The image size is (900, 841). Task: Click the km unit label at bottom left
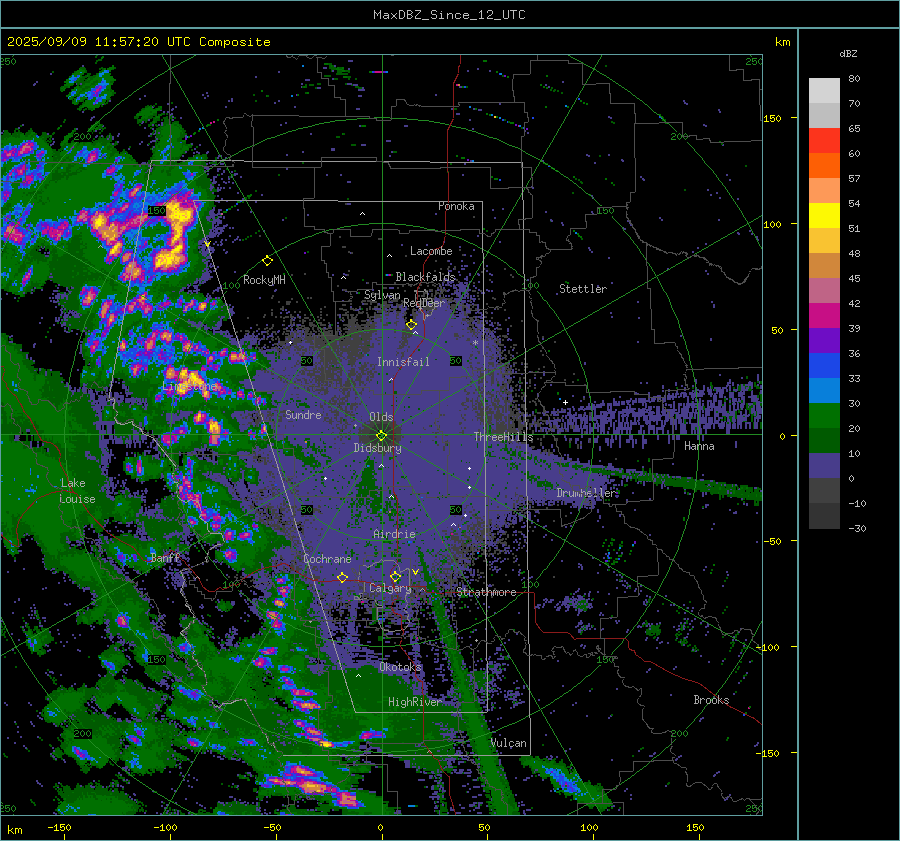click(14, 830)
